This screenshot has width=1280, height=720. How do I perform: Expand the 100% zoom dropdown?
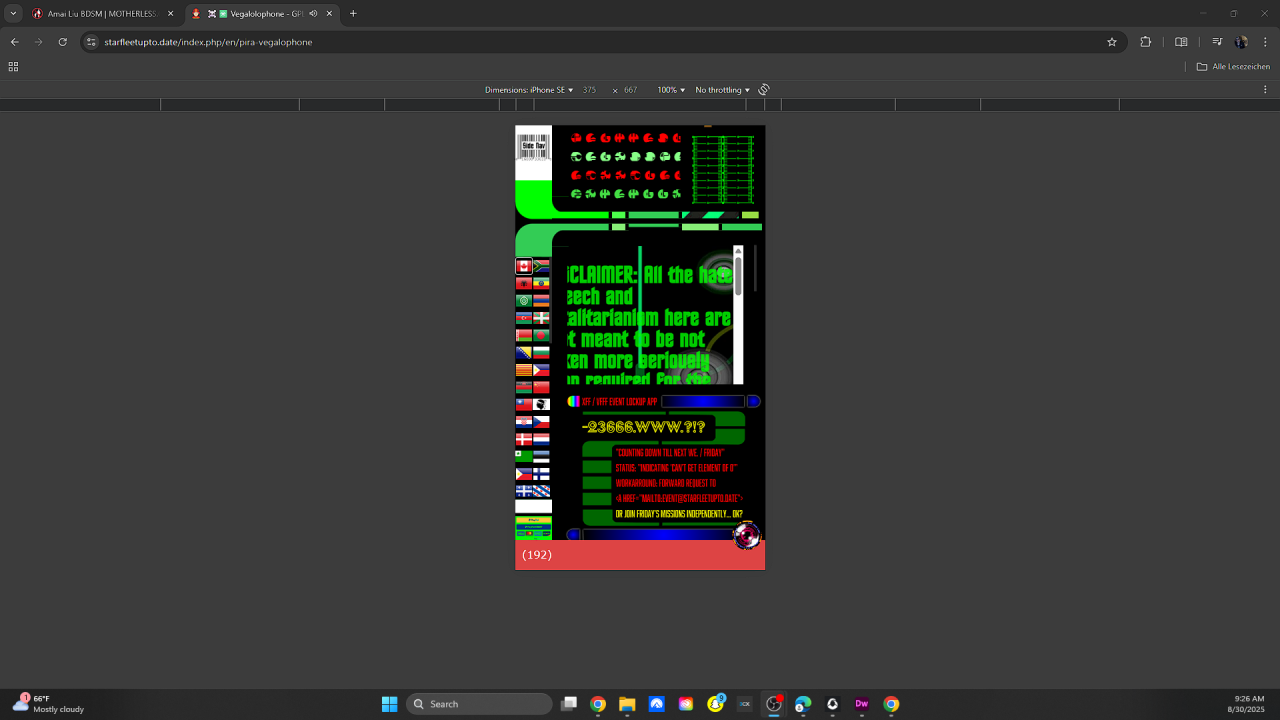point(671,90)
